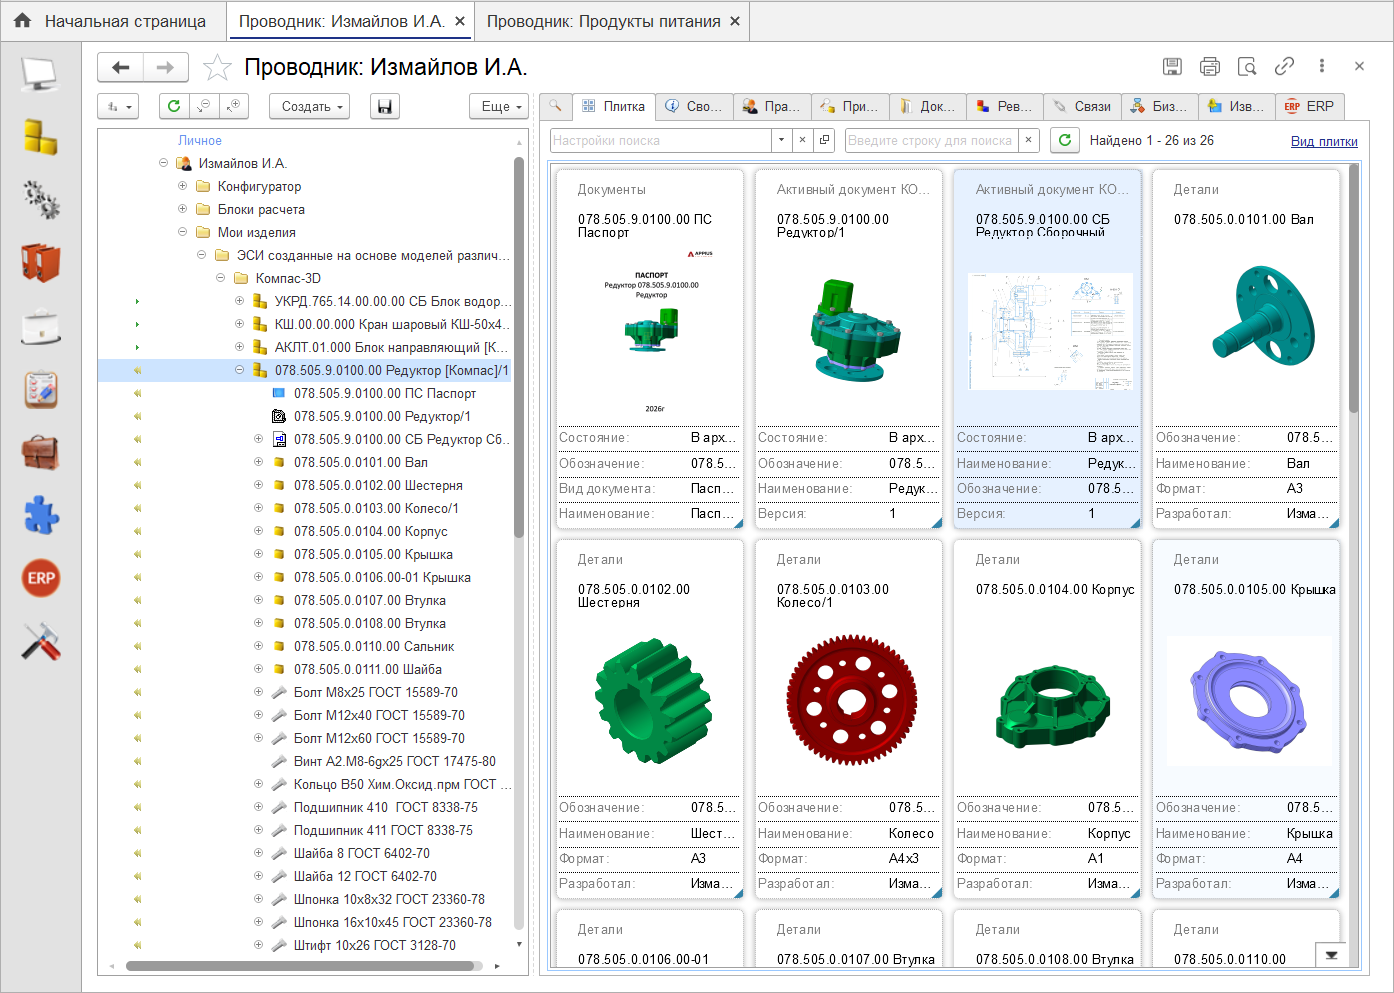Collapse the Измайлов И.А. tree node
The width and height of the screenshot is (1394, 993).
click(x=163, y=162)
